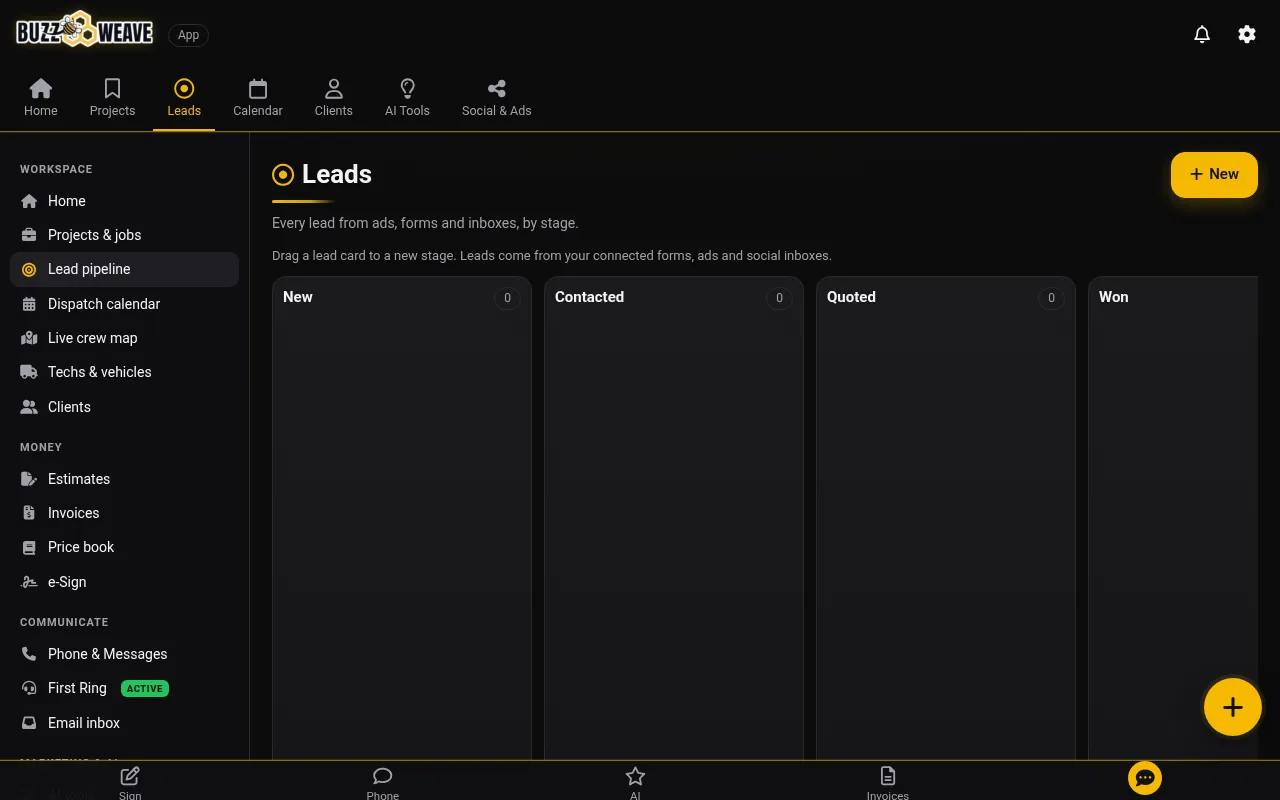Viewport: 1280px width, 800px height.
Task: Click the count badge in Contacted column
Action: coord(779,298)
